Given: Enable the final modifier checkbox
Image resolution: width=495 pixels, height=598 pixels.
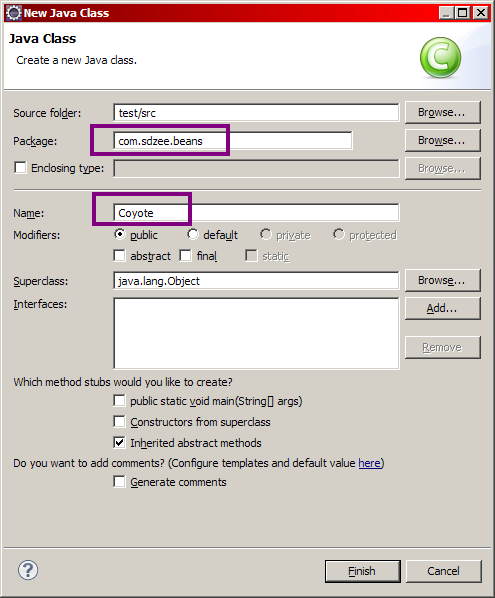Looking at the screenshot, I should [x=186, y=256].
